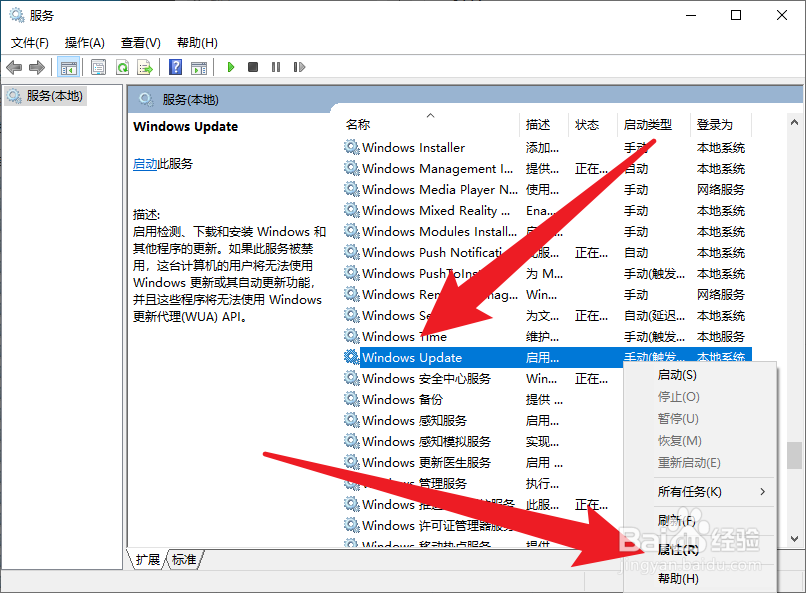The width and height of the screenshot is (806, 593).
Task: Minimize the 服务 window
Action: coord(691,15)
